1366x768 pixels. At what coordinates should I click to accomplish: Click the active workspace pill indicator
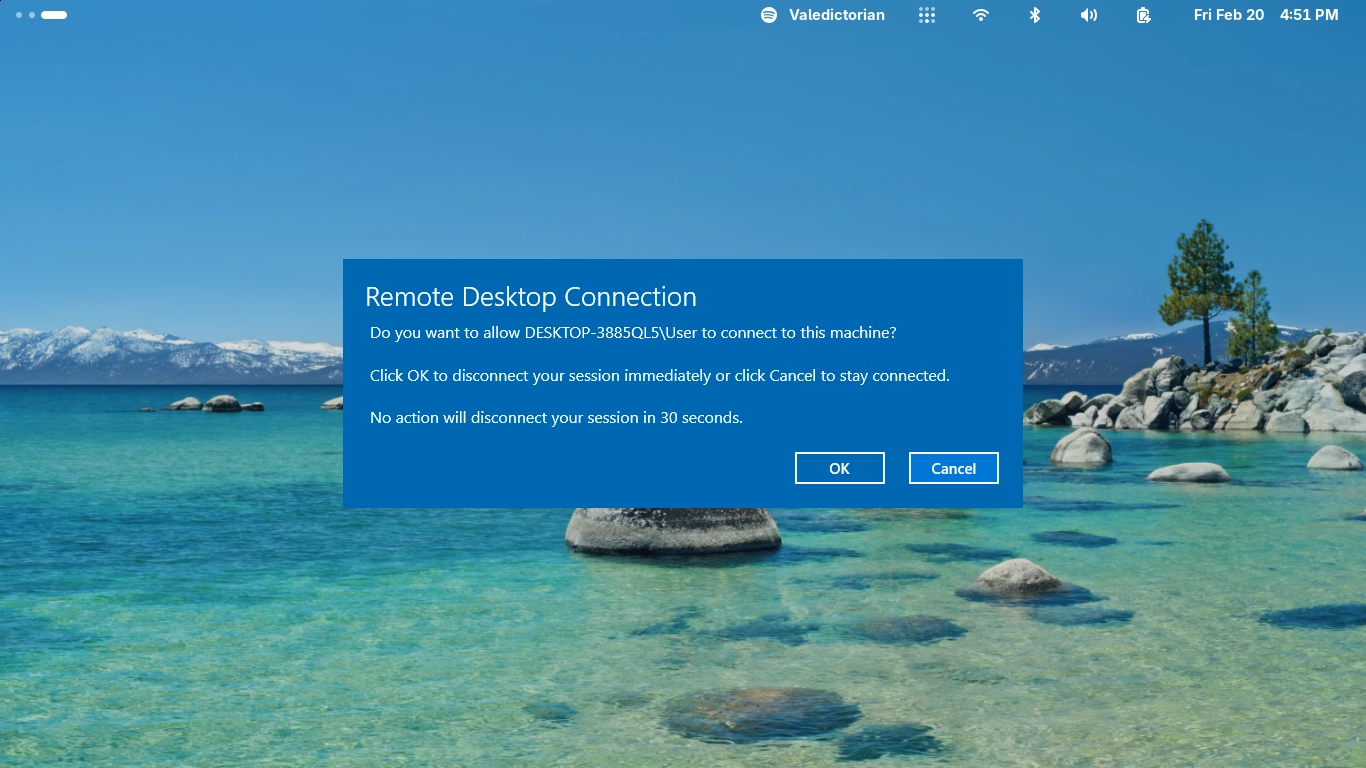click(x=54, y=15)
